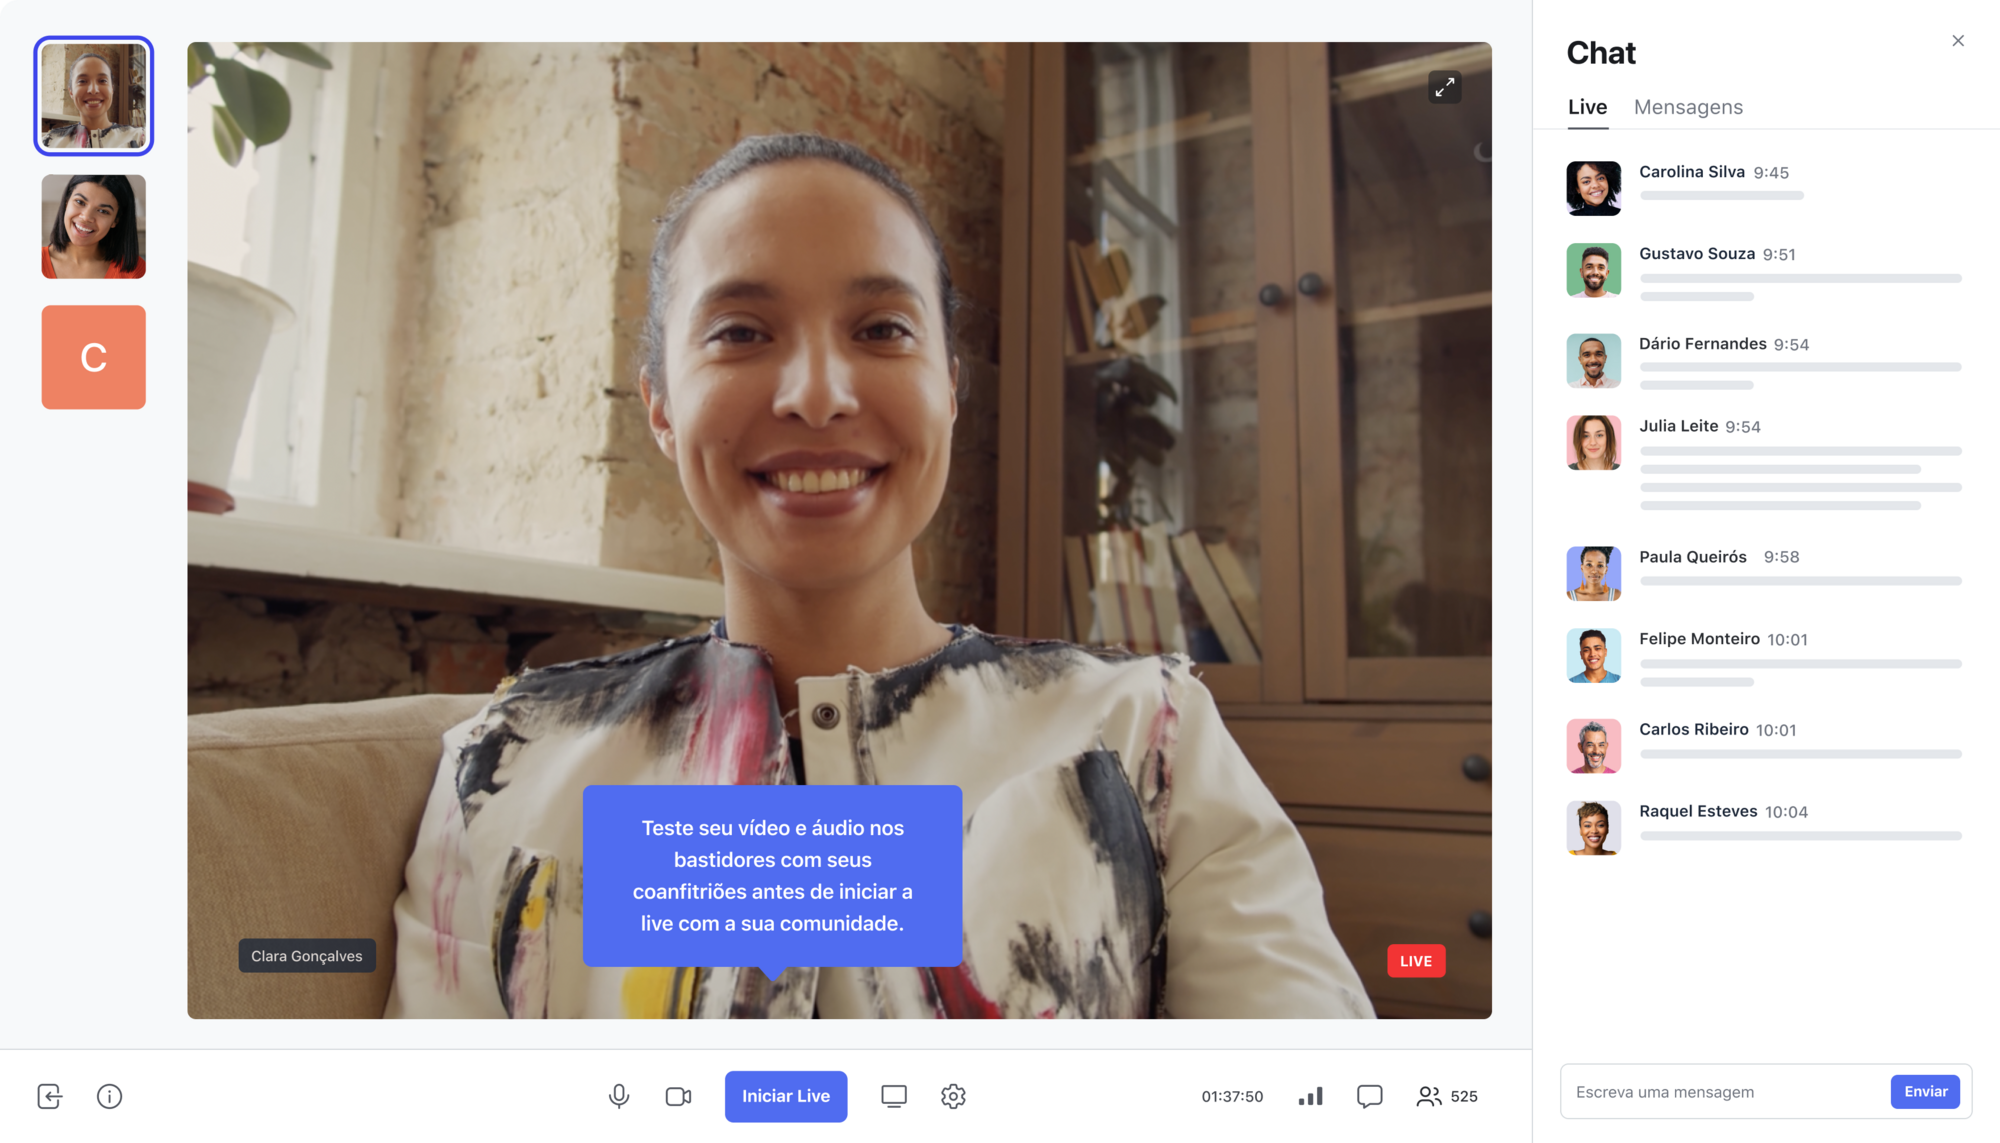Click the Chat panel heading
The height and width of the screenshot is (1143, 2000).
coord(1601,53)
